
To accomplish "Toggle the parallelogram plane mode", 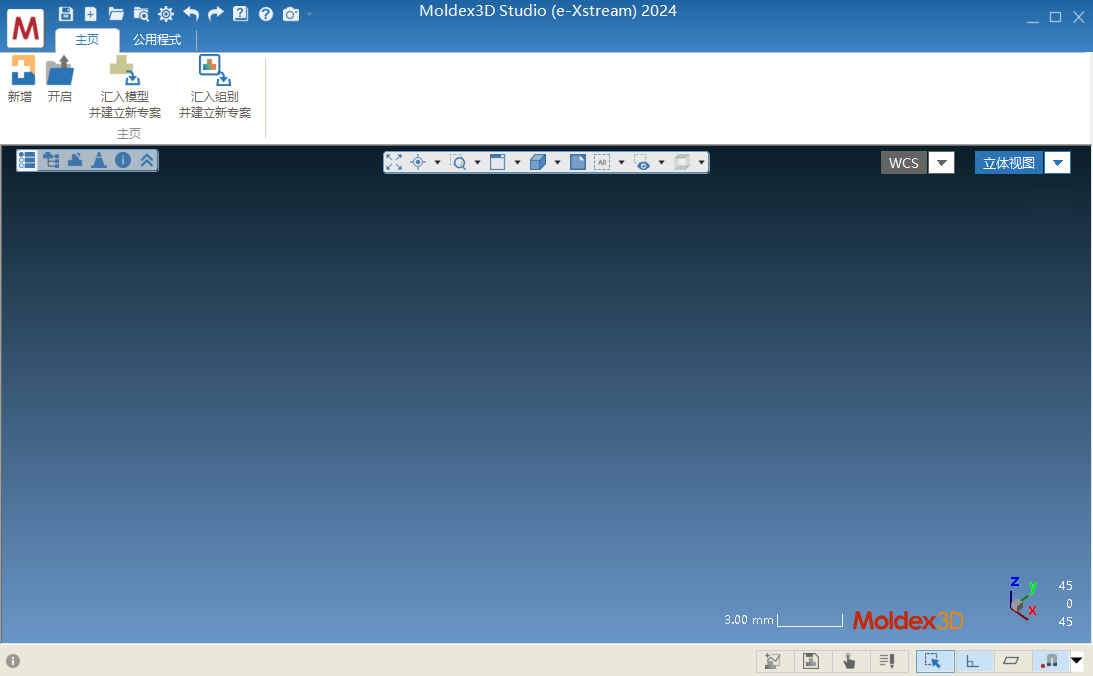I will [x=1011, y=661].
